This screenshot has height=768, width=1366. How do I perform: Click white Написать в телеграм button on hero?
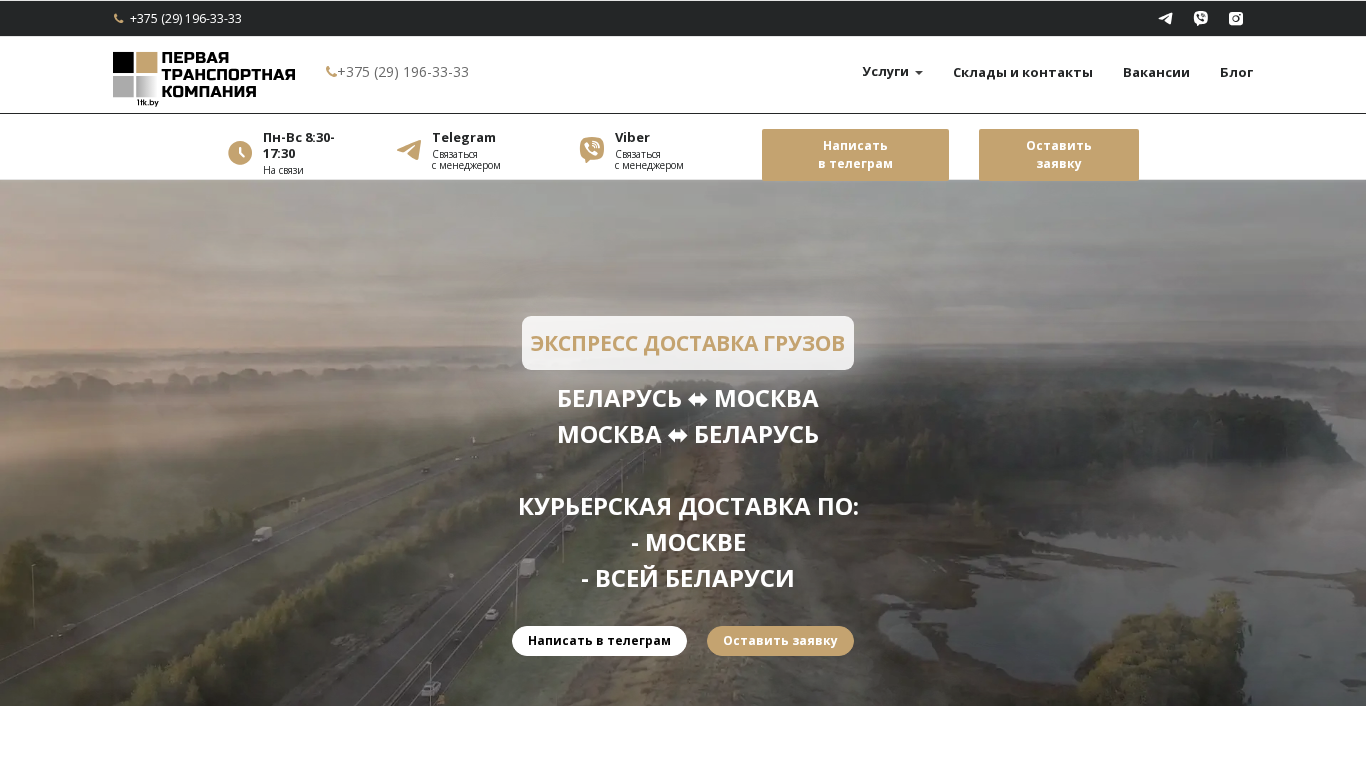(599, 641)
